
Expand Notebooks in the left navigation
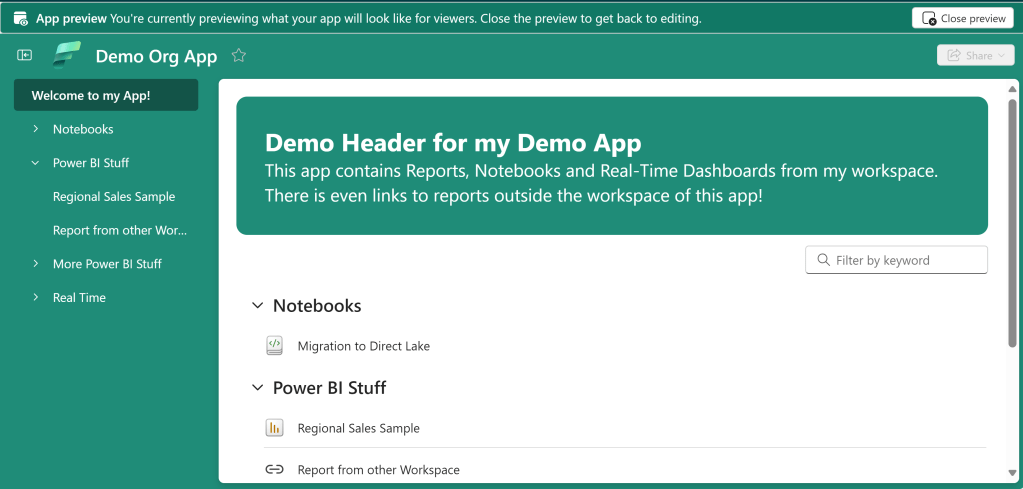(x=36, y=129)
